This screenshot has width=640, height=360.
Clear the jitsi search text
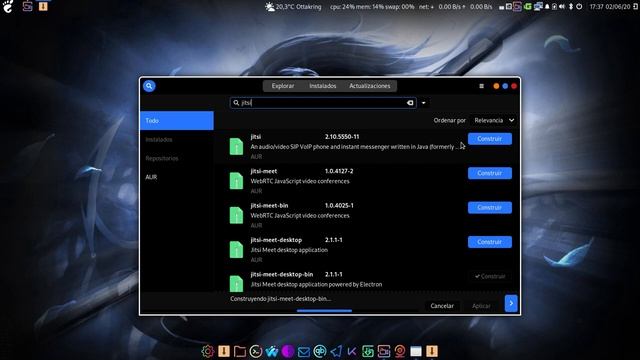[410, 103]
